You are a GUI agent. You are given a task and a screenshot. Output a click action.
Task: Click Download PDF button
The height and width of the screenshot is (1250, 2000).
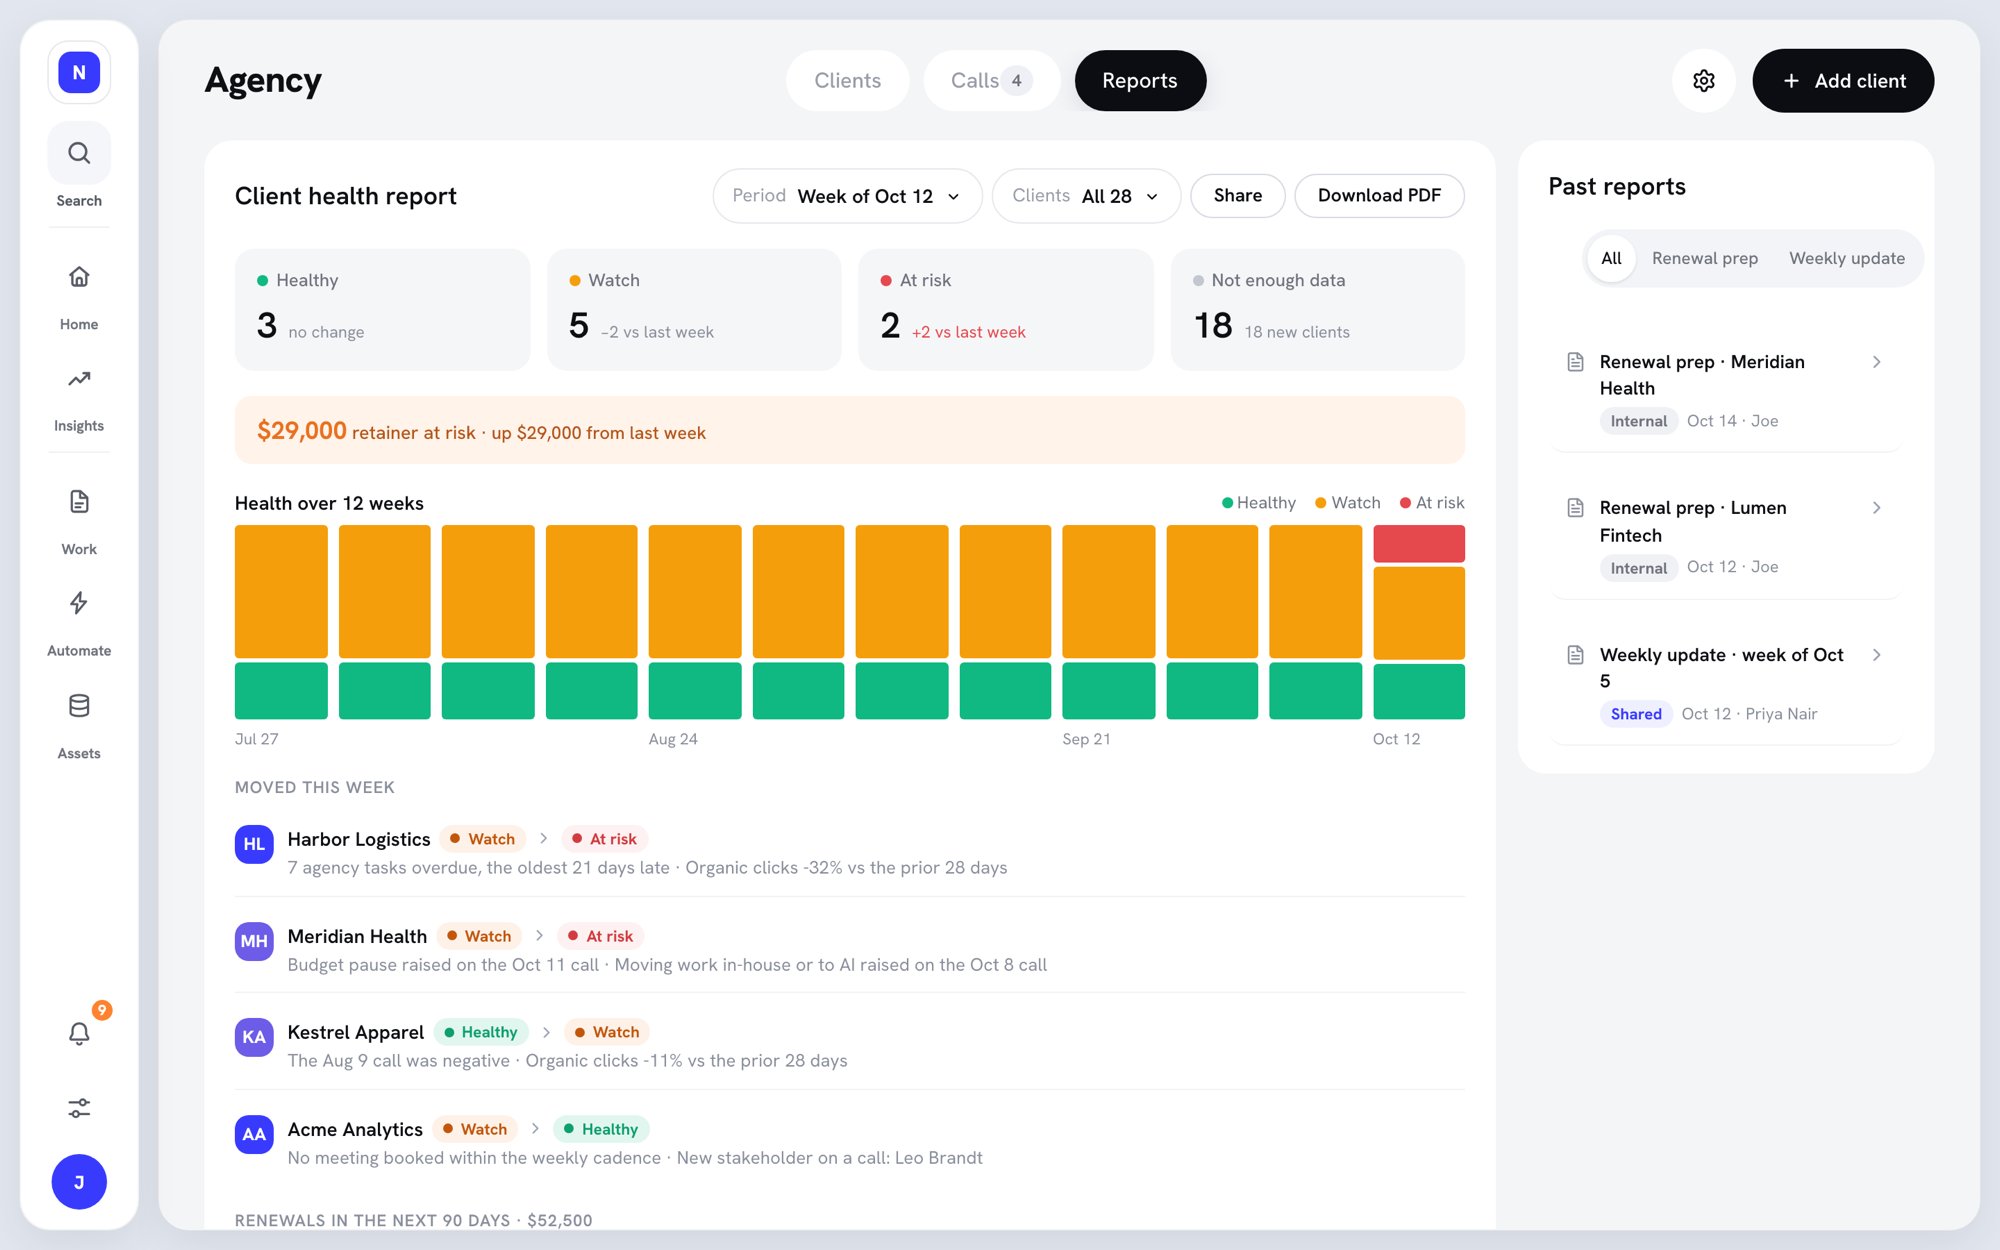coord(1379,196)
